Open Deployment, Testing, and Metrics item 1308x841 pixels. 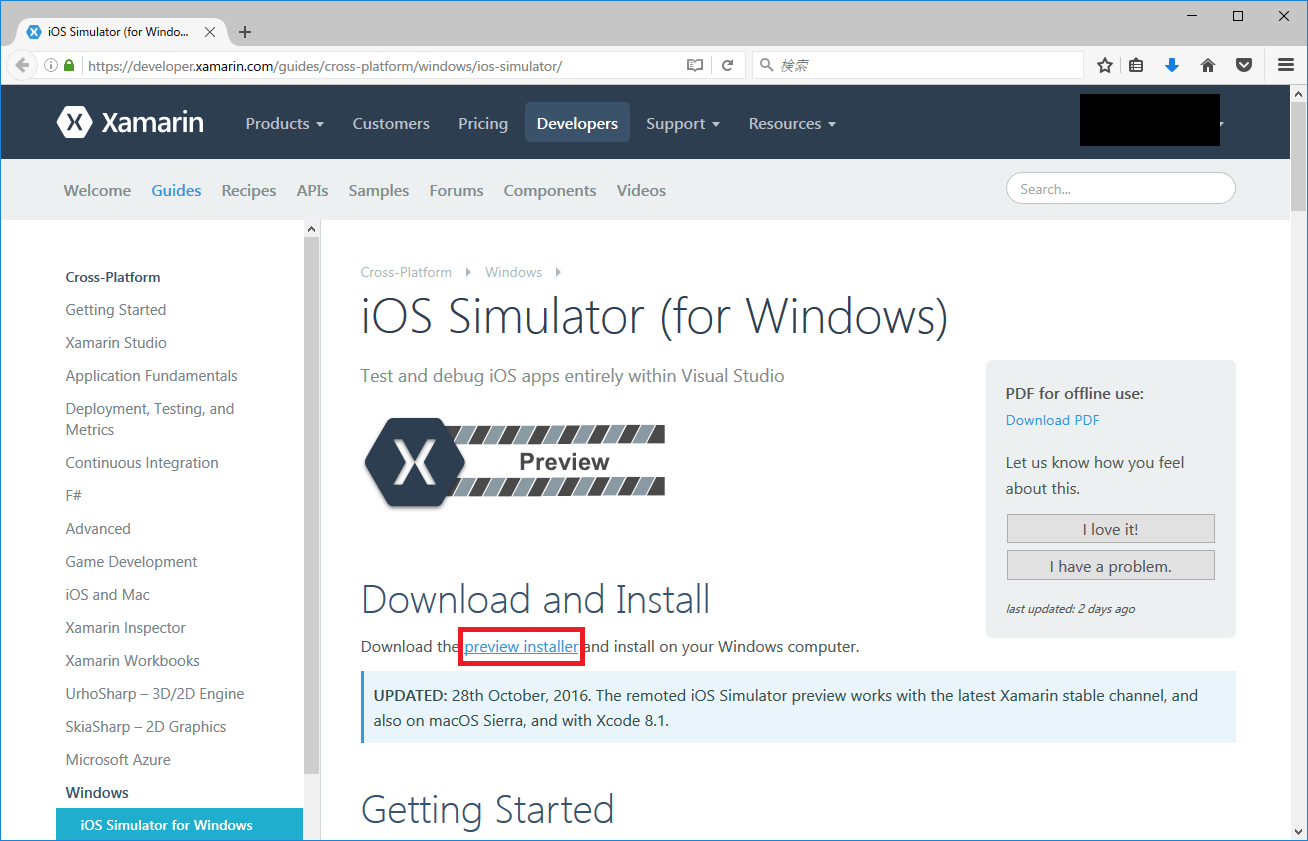(149, 419)
